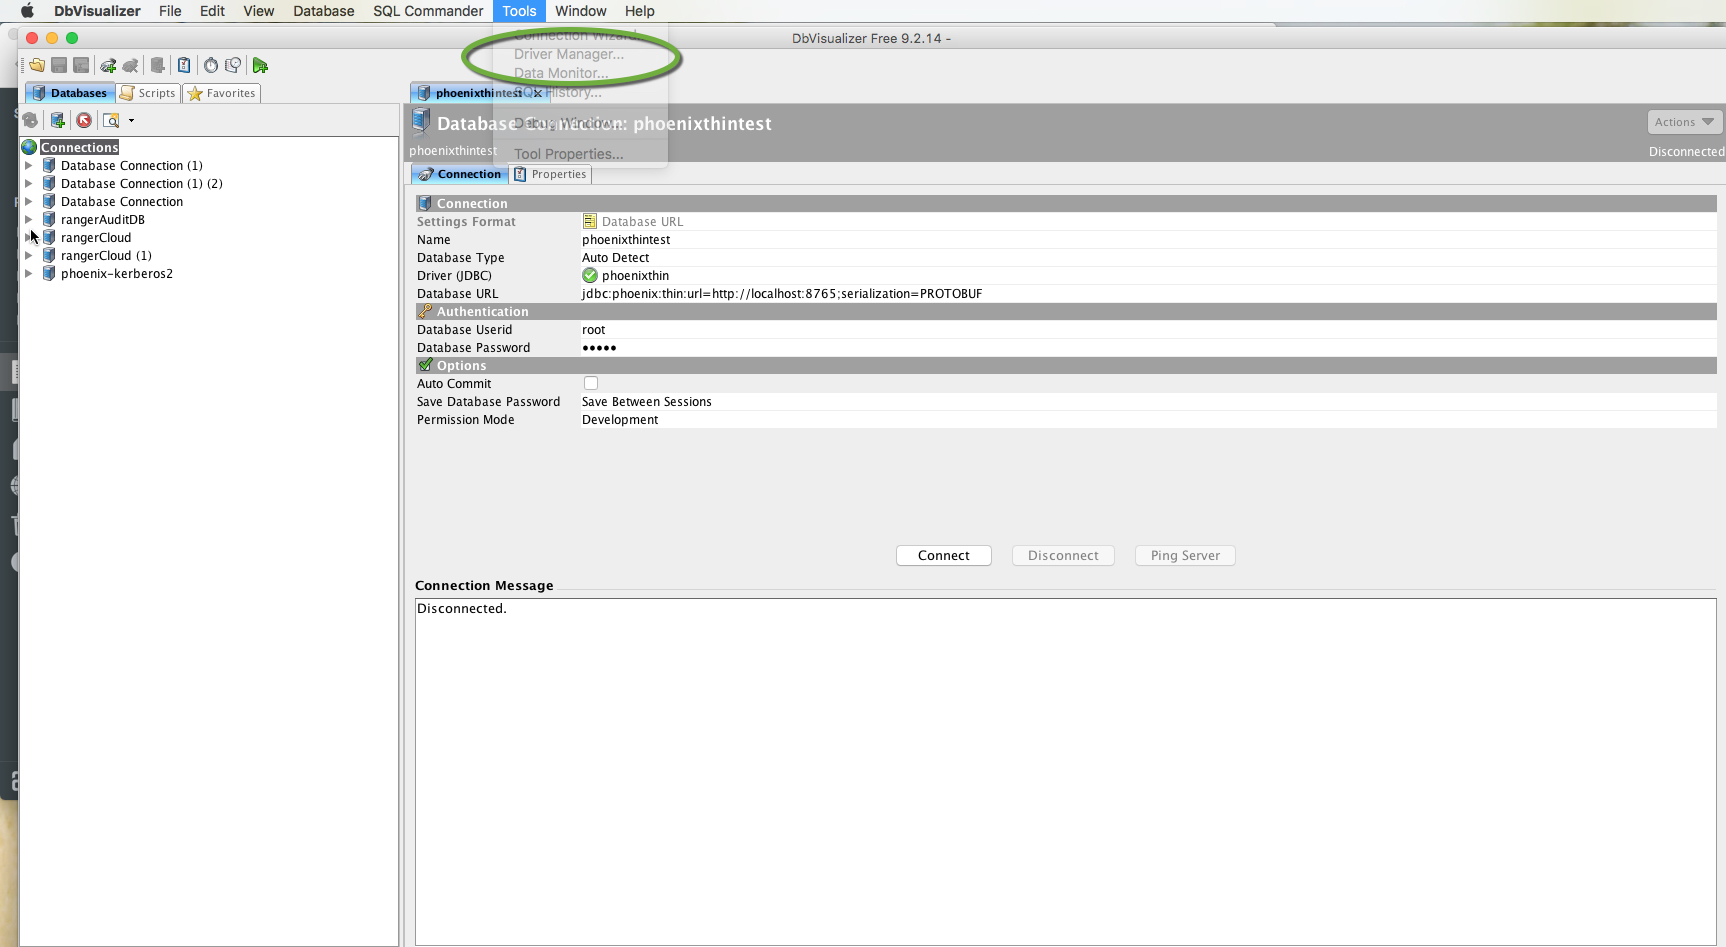Enable the Auto Commit checkbox
The image size is (1726, 947).
(591, 383)
